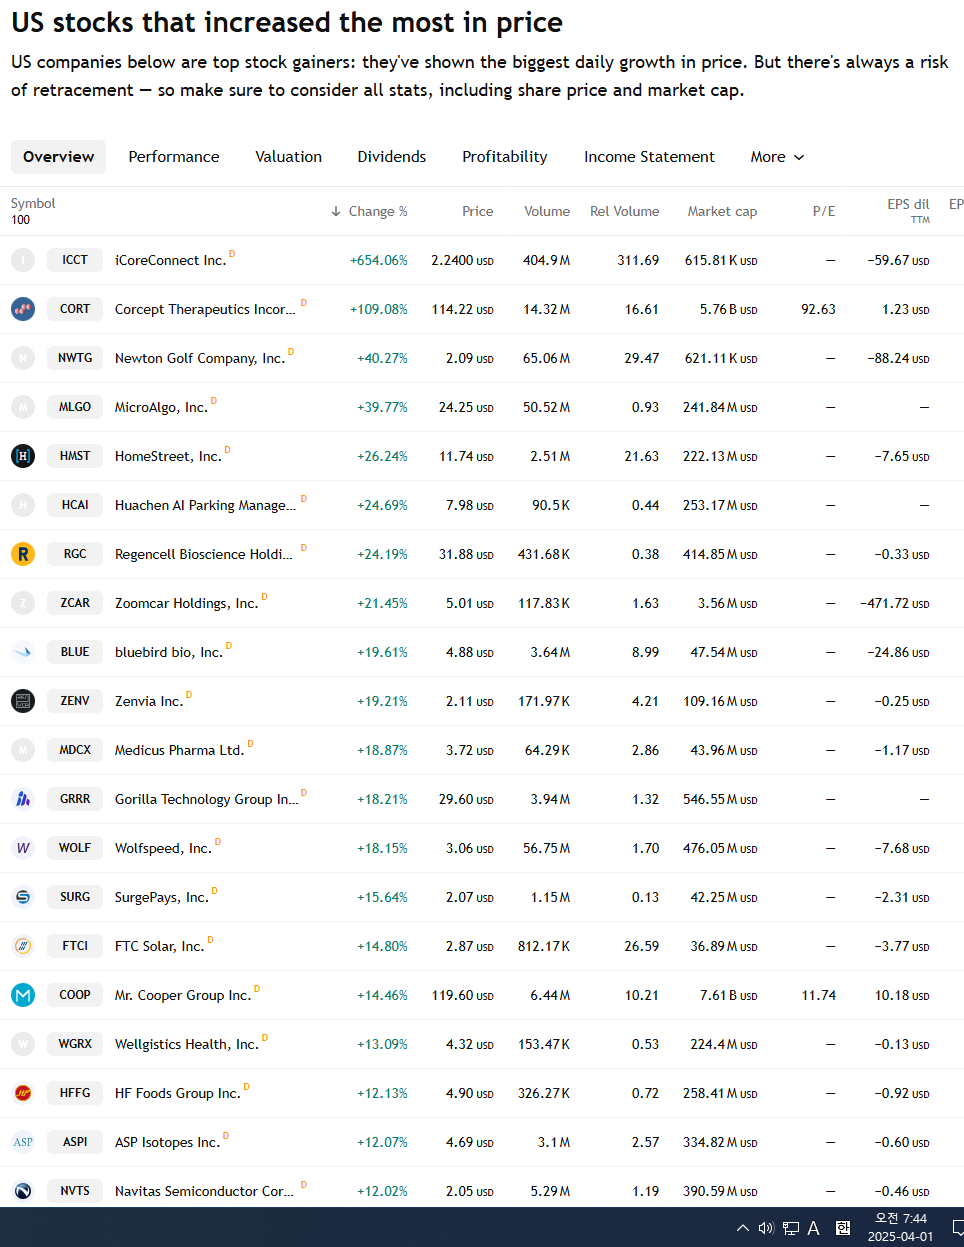Click the 119.60 USD price cell

pyautogui.click(x=462, y=995)
